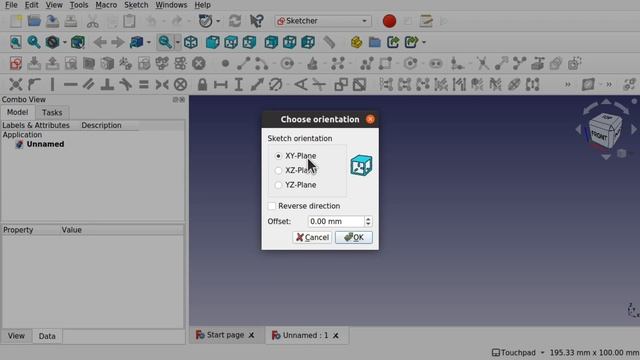This screenshot has width=640, height=360.
Task: Close the Start page tab
Action: click(251, 336)
